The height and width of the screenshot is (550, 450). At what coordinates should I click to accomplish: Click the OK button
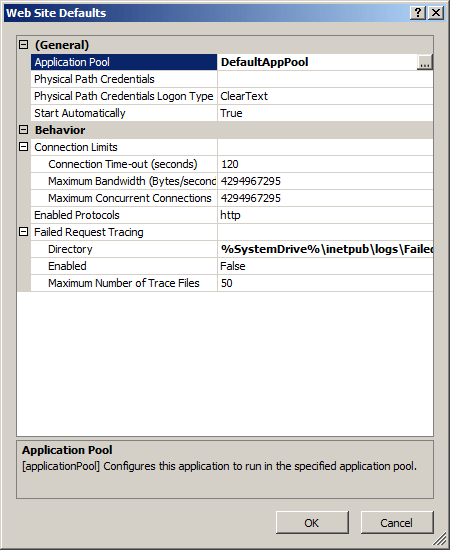coord(312,523)
